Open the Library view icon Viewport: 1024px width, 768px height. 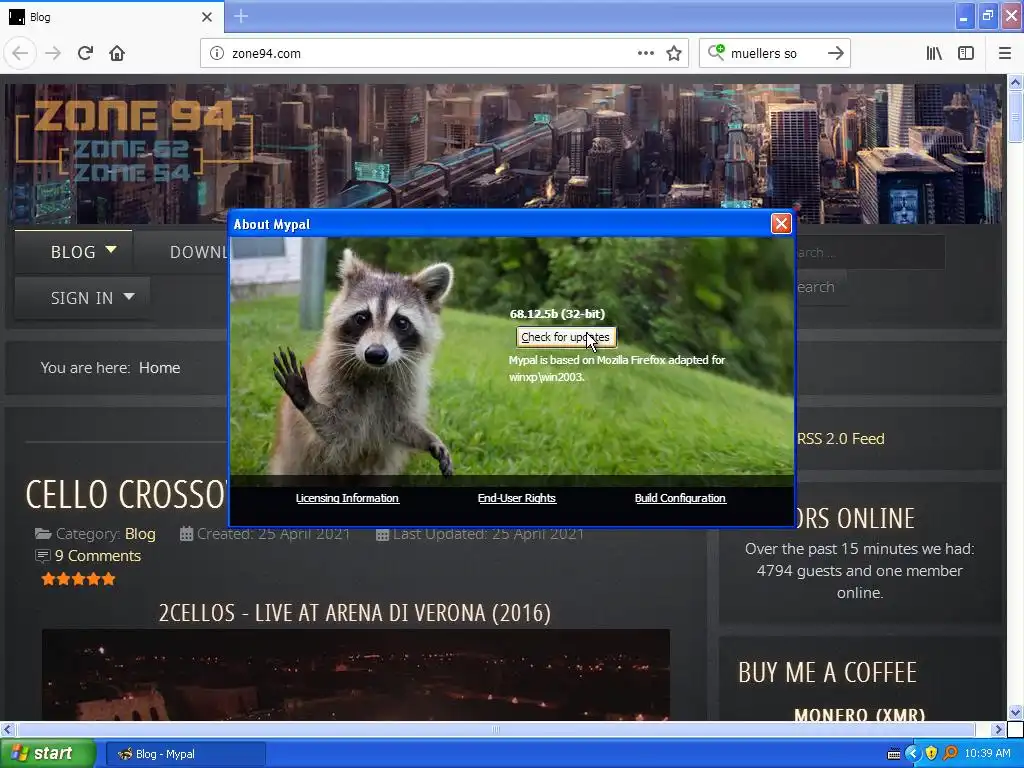934,53
